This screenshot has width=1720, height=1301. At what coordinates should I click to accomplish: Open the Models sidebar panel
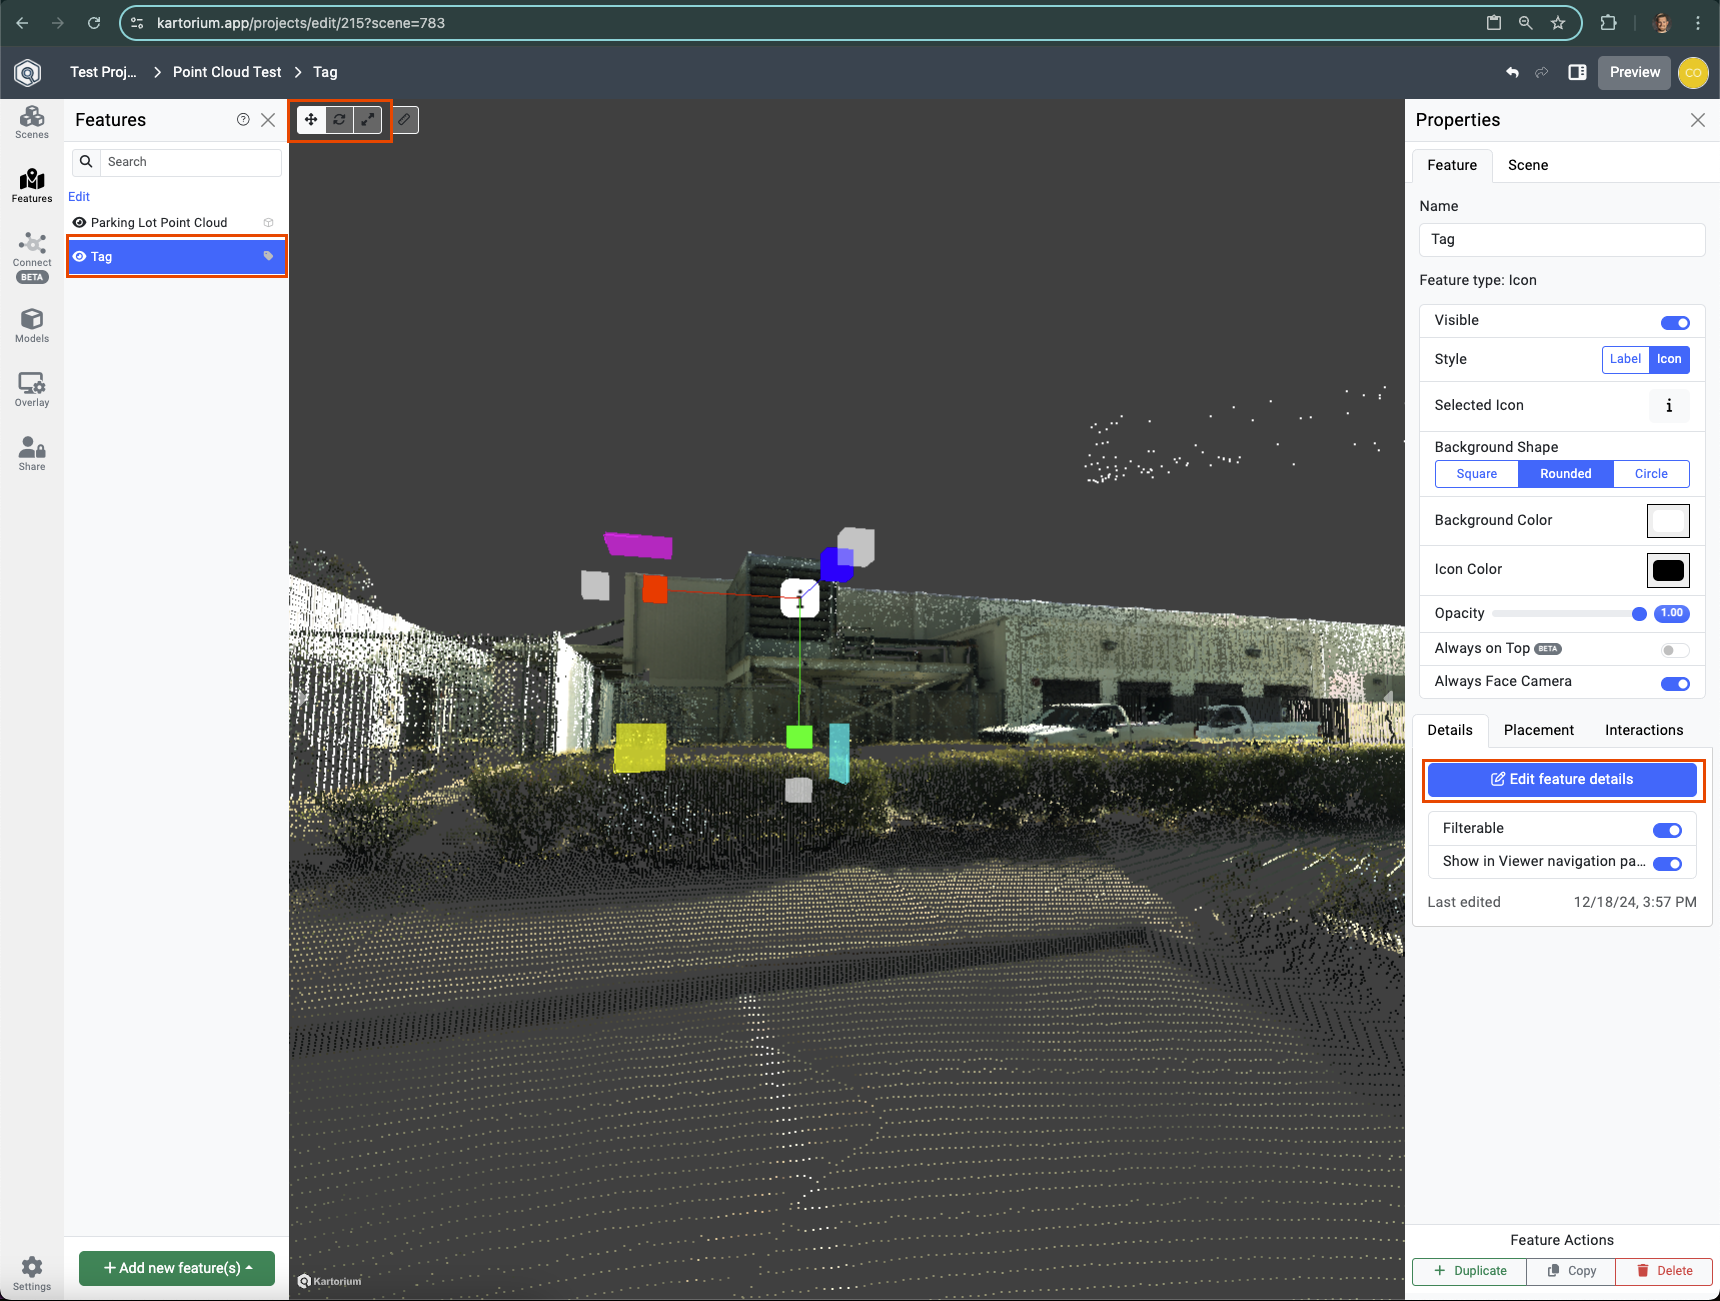(32, 326)
